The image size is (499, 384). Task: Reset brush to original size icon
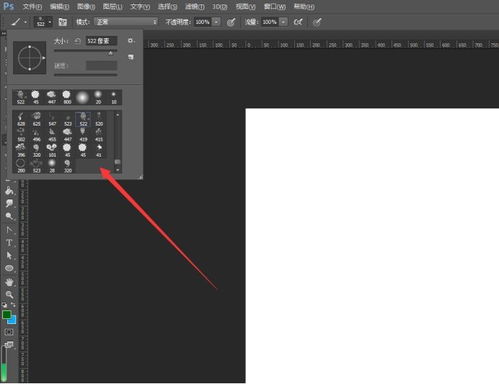[x=77, y=41]
